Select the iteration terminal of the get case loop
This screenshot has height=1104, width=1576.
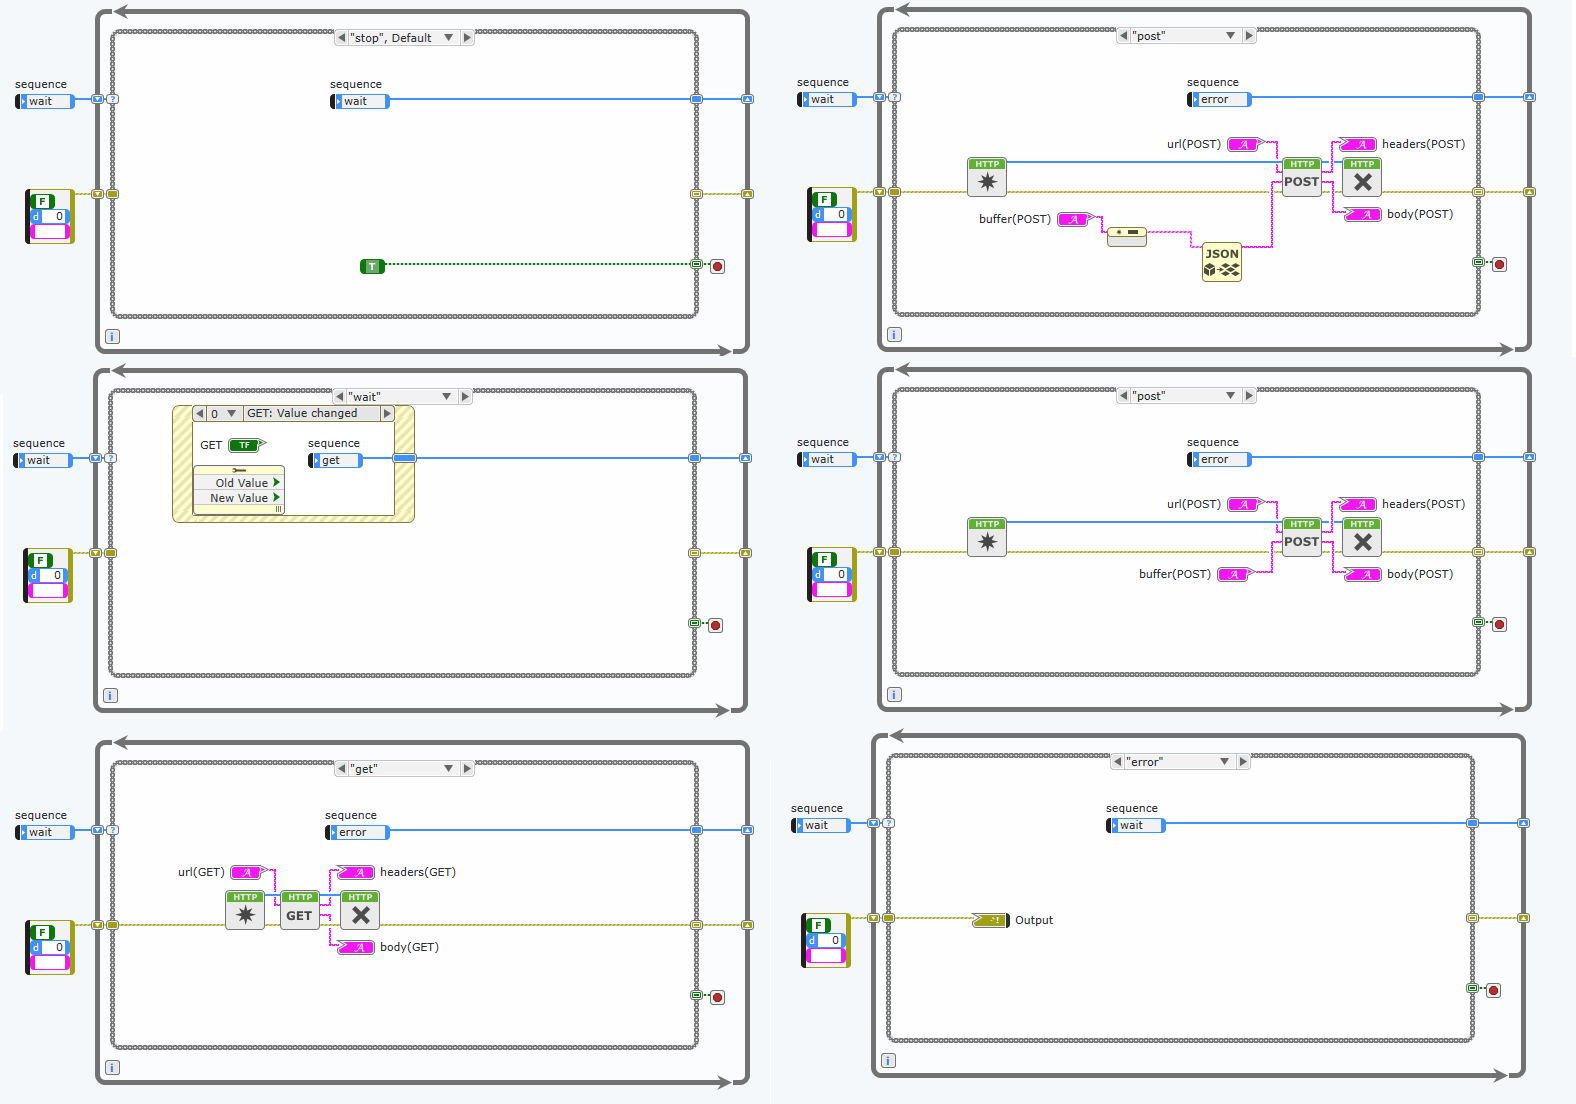click(x=112, y=1067)
